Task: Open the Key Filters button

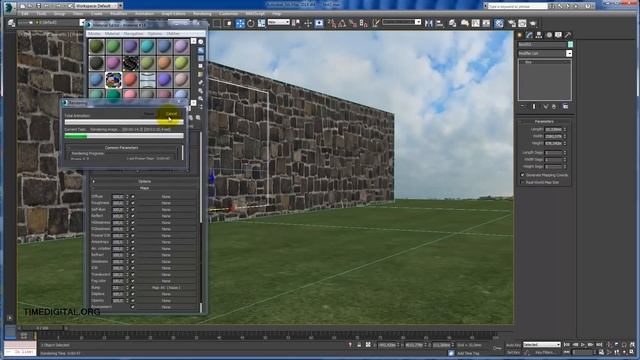Action: (545, 352)
